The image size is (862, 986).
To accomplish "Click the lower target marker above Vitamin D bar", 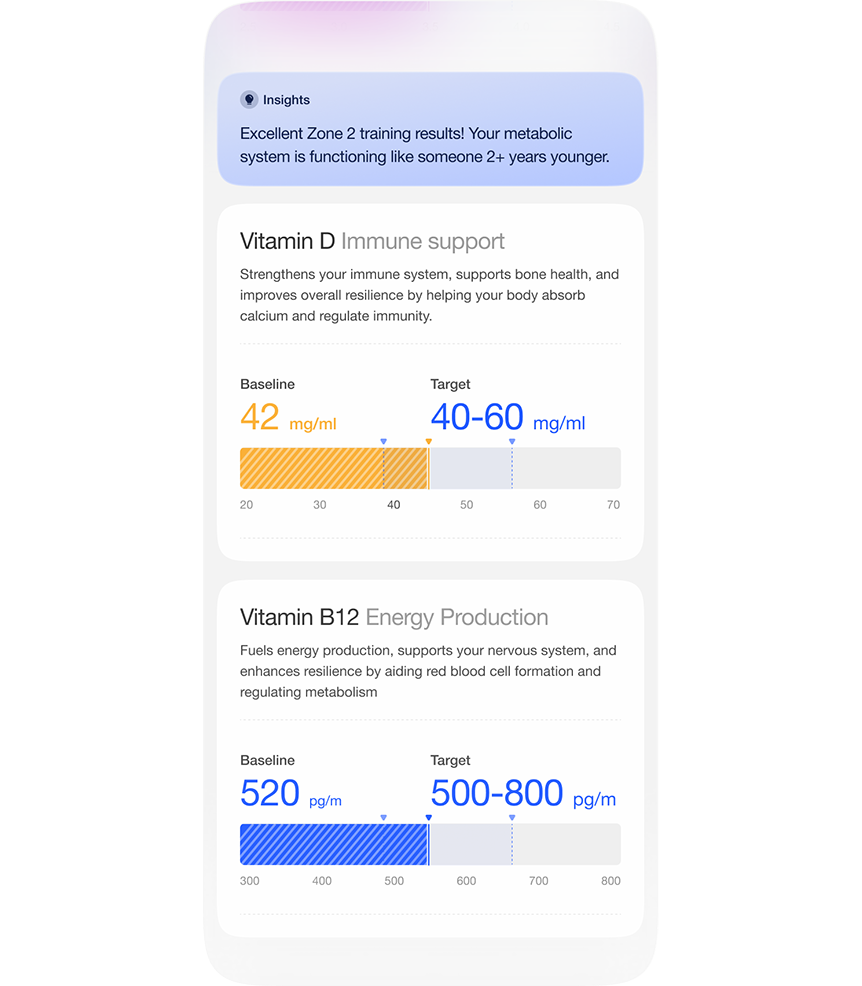I will point(383,441).
